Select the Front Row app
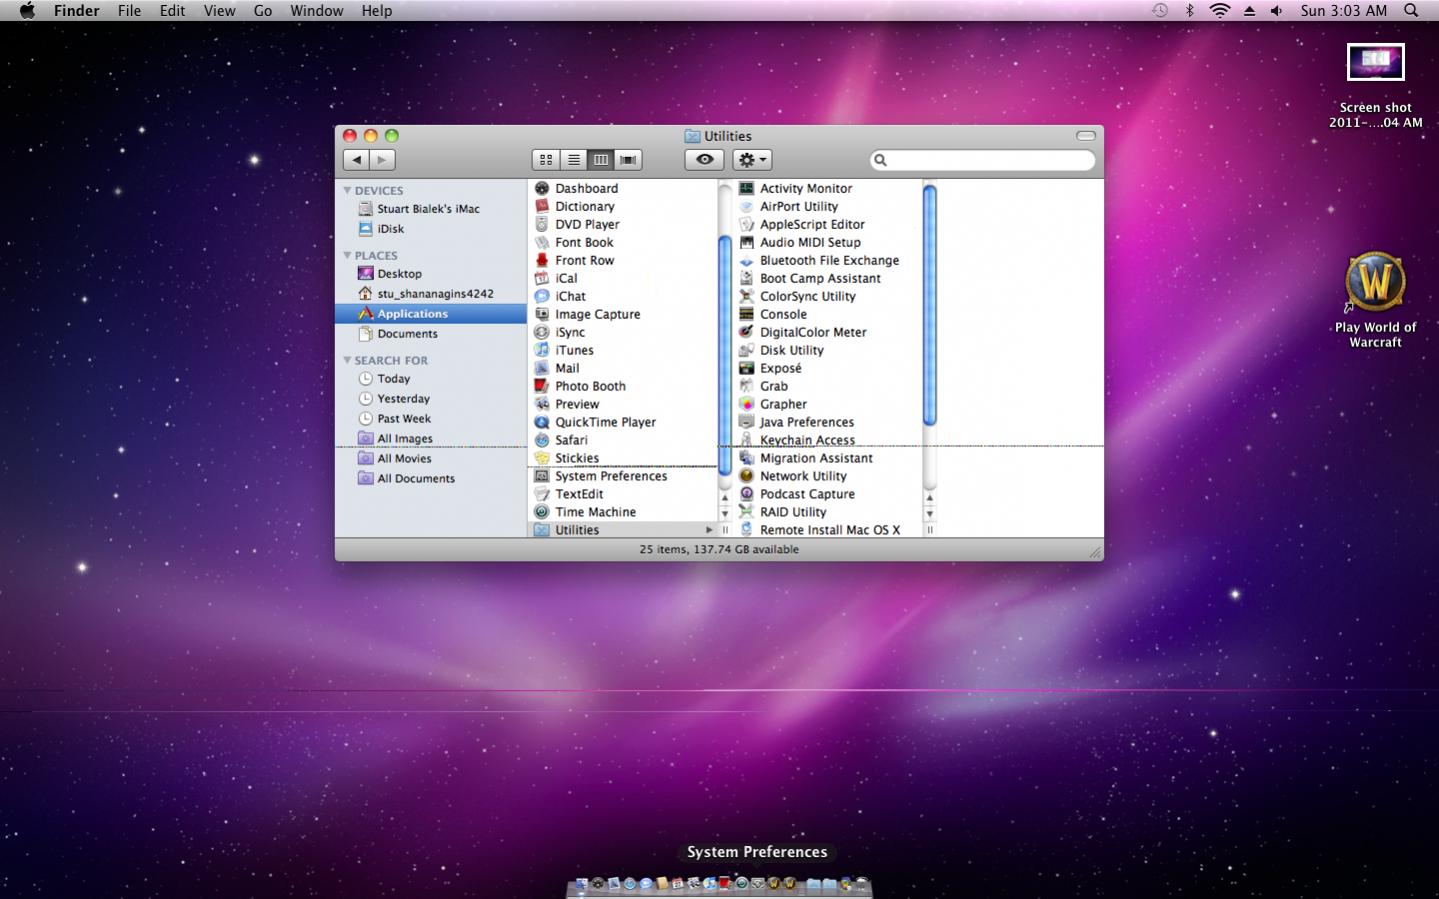This screenshot has width=1439, height=899. (x=584, y=260)
